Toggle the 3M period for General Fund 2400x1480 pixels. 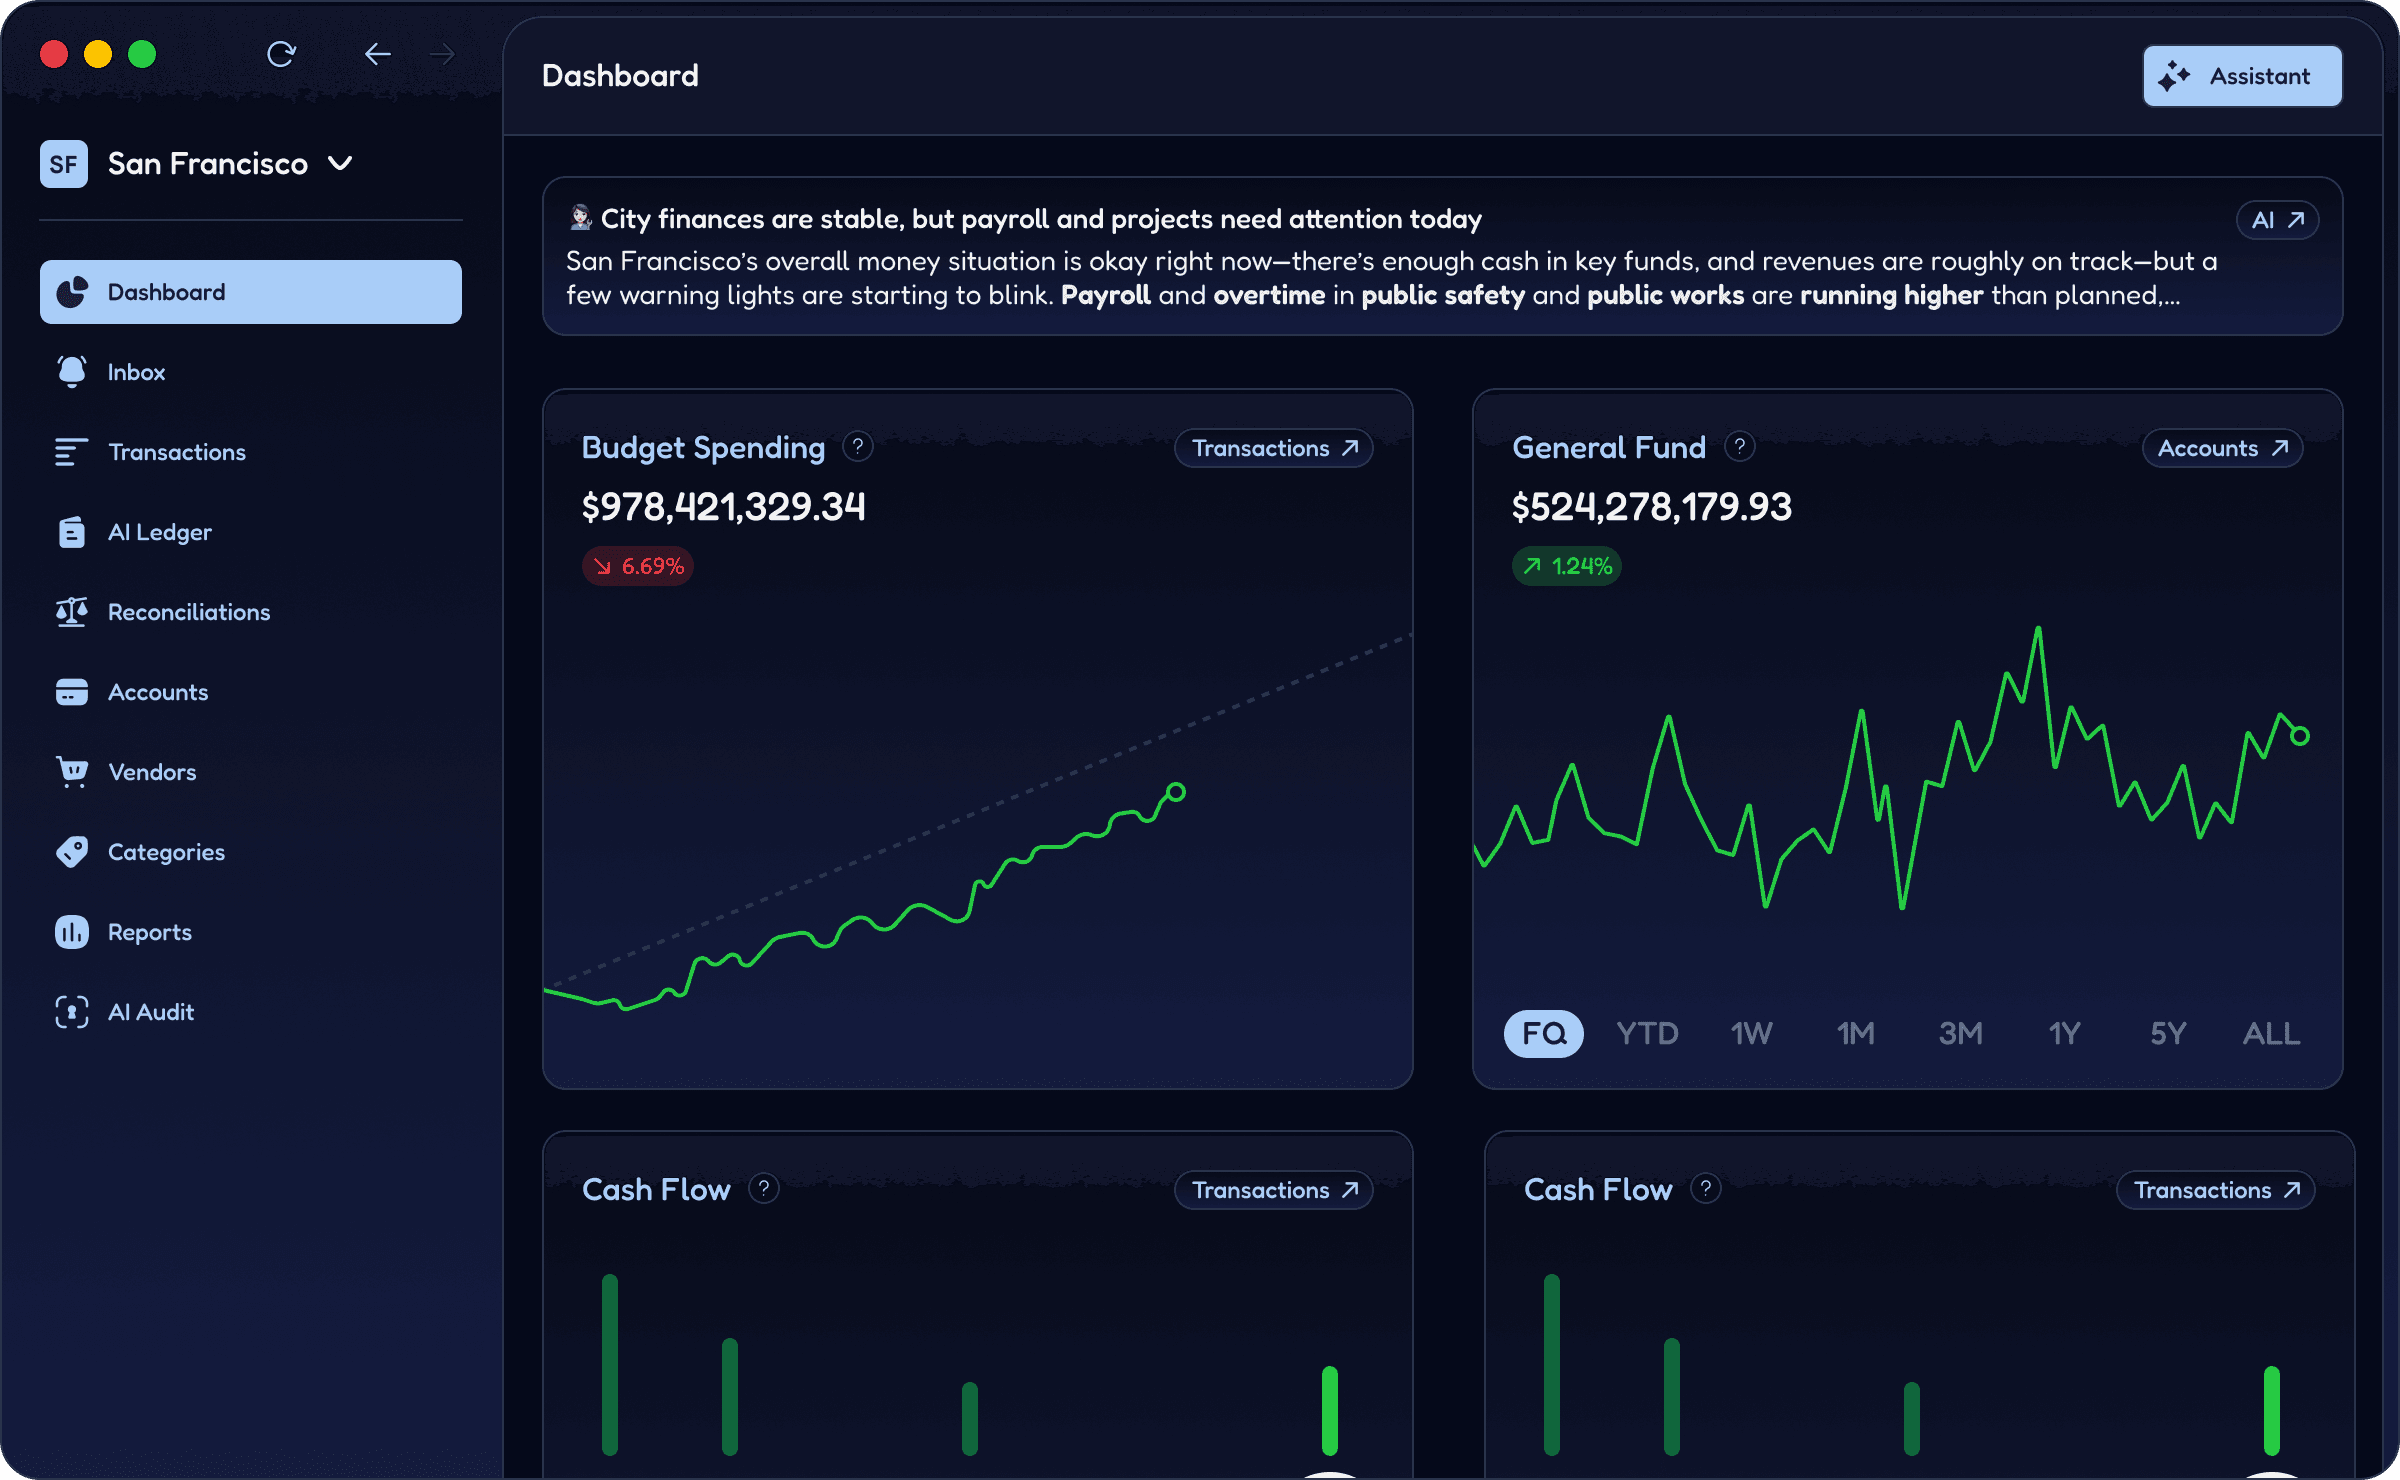tap(1959, 1034)
